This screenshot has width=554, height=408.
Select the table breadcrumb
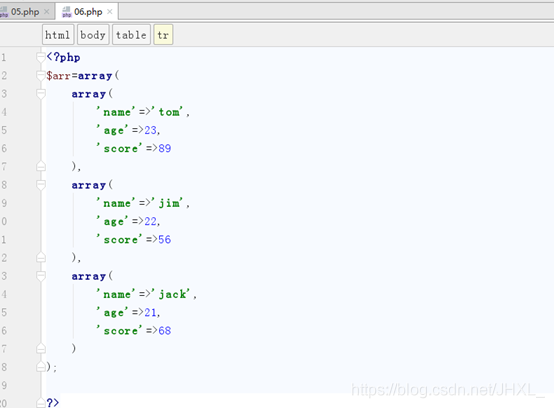131,35
